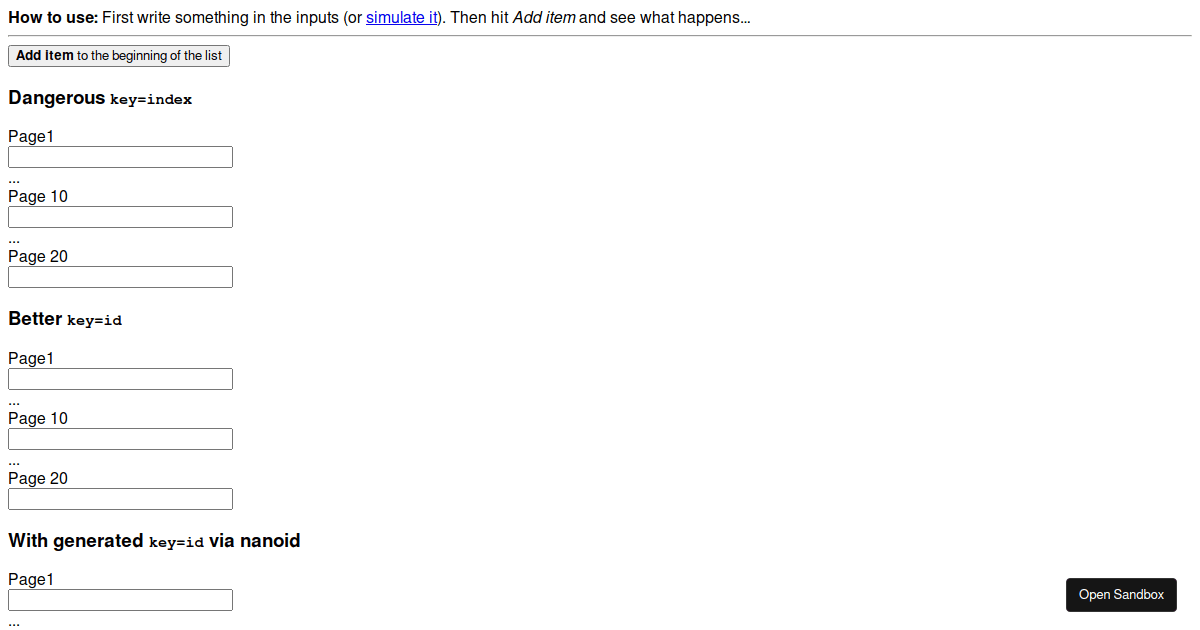Click the italic 'Add item' text in instructions
The image size is (1200, 630).
click(x=544, y=18)
